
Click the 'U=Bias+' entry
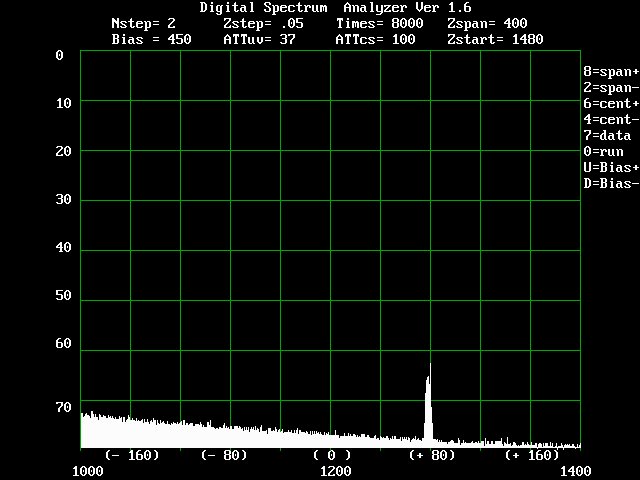coord(611,167)
